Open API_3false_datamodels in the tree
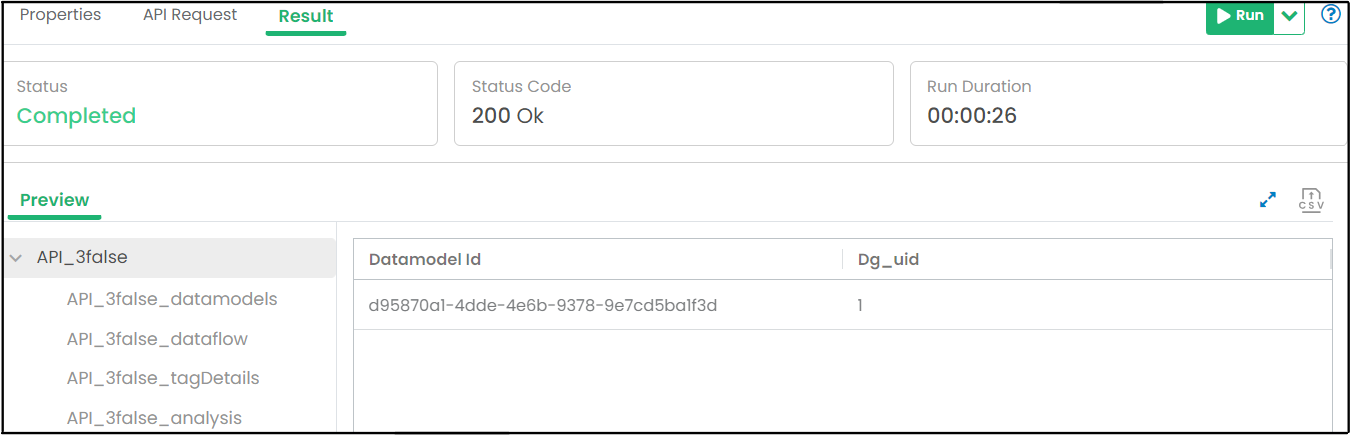Viewport: 1351px width, 435px height. (172, 299)
